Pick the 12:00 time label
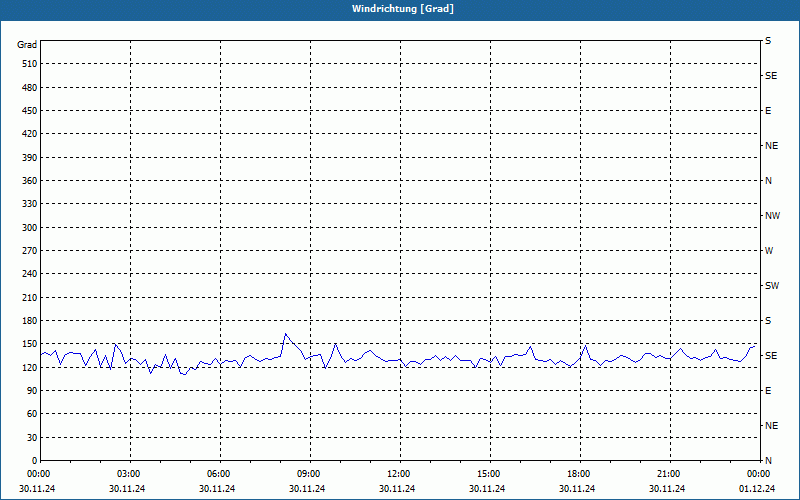 398,474
